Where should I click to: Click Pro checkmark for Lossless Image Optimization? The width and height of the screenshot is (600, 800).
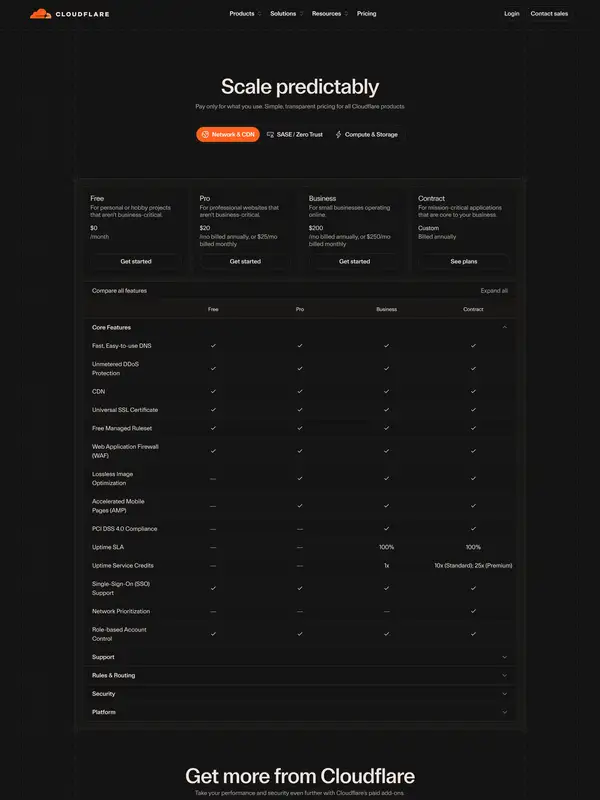300,479
